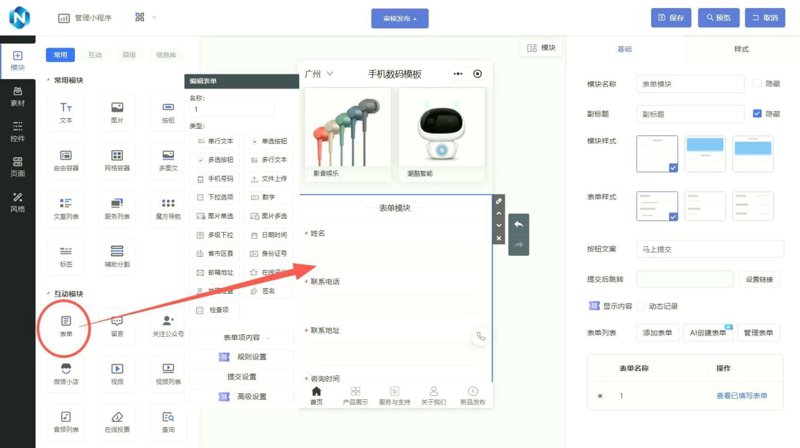Add the 视频 video module
This screenshot has height=448, width=800.
click(117, 374)
